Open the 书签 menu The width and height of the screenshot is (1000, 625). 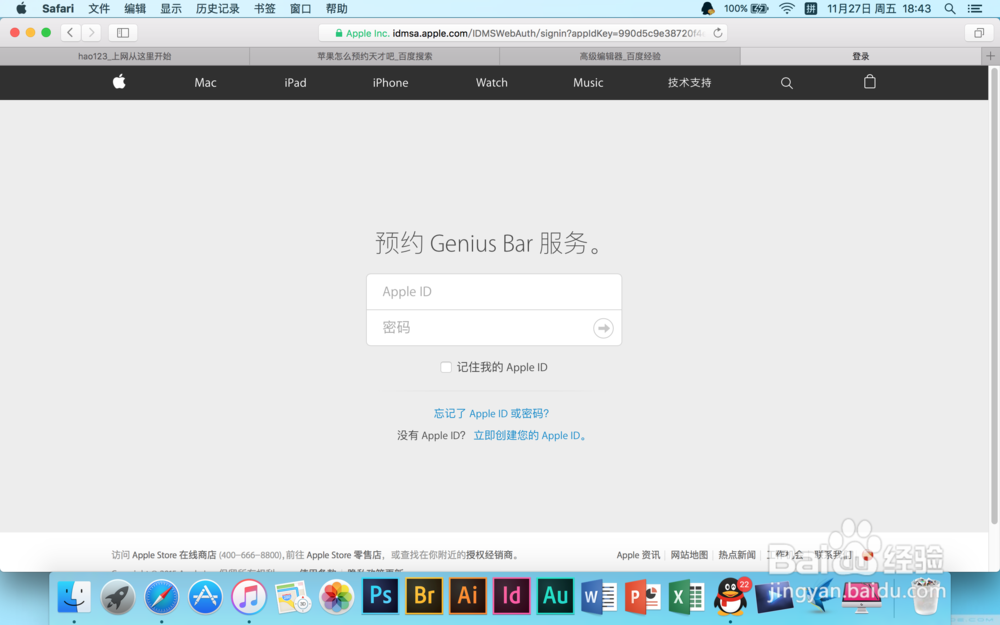tap(265, 8)
